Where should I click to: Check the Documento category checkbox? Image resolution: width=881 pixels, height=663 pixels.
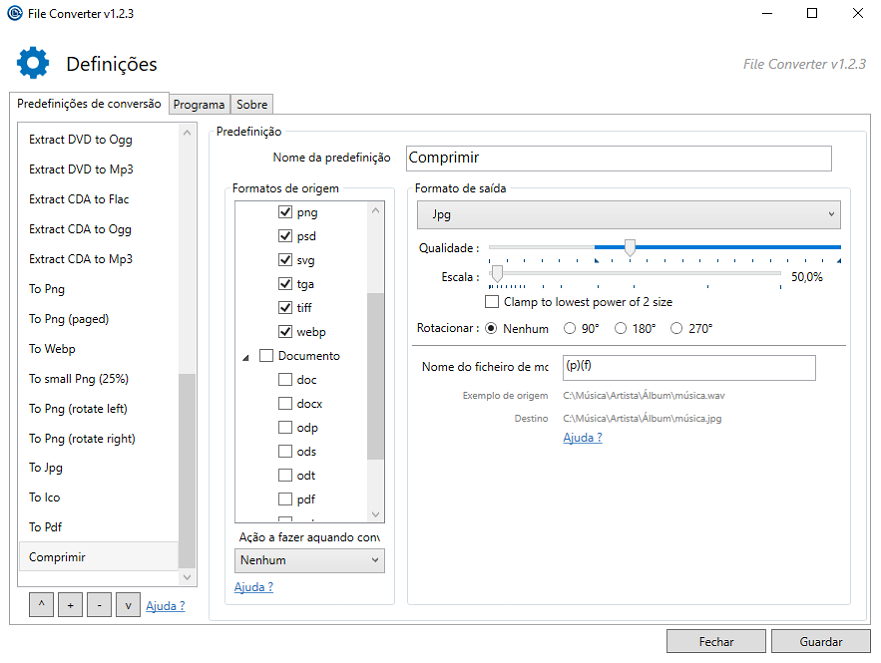click(266, 356)
